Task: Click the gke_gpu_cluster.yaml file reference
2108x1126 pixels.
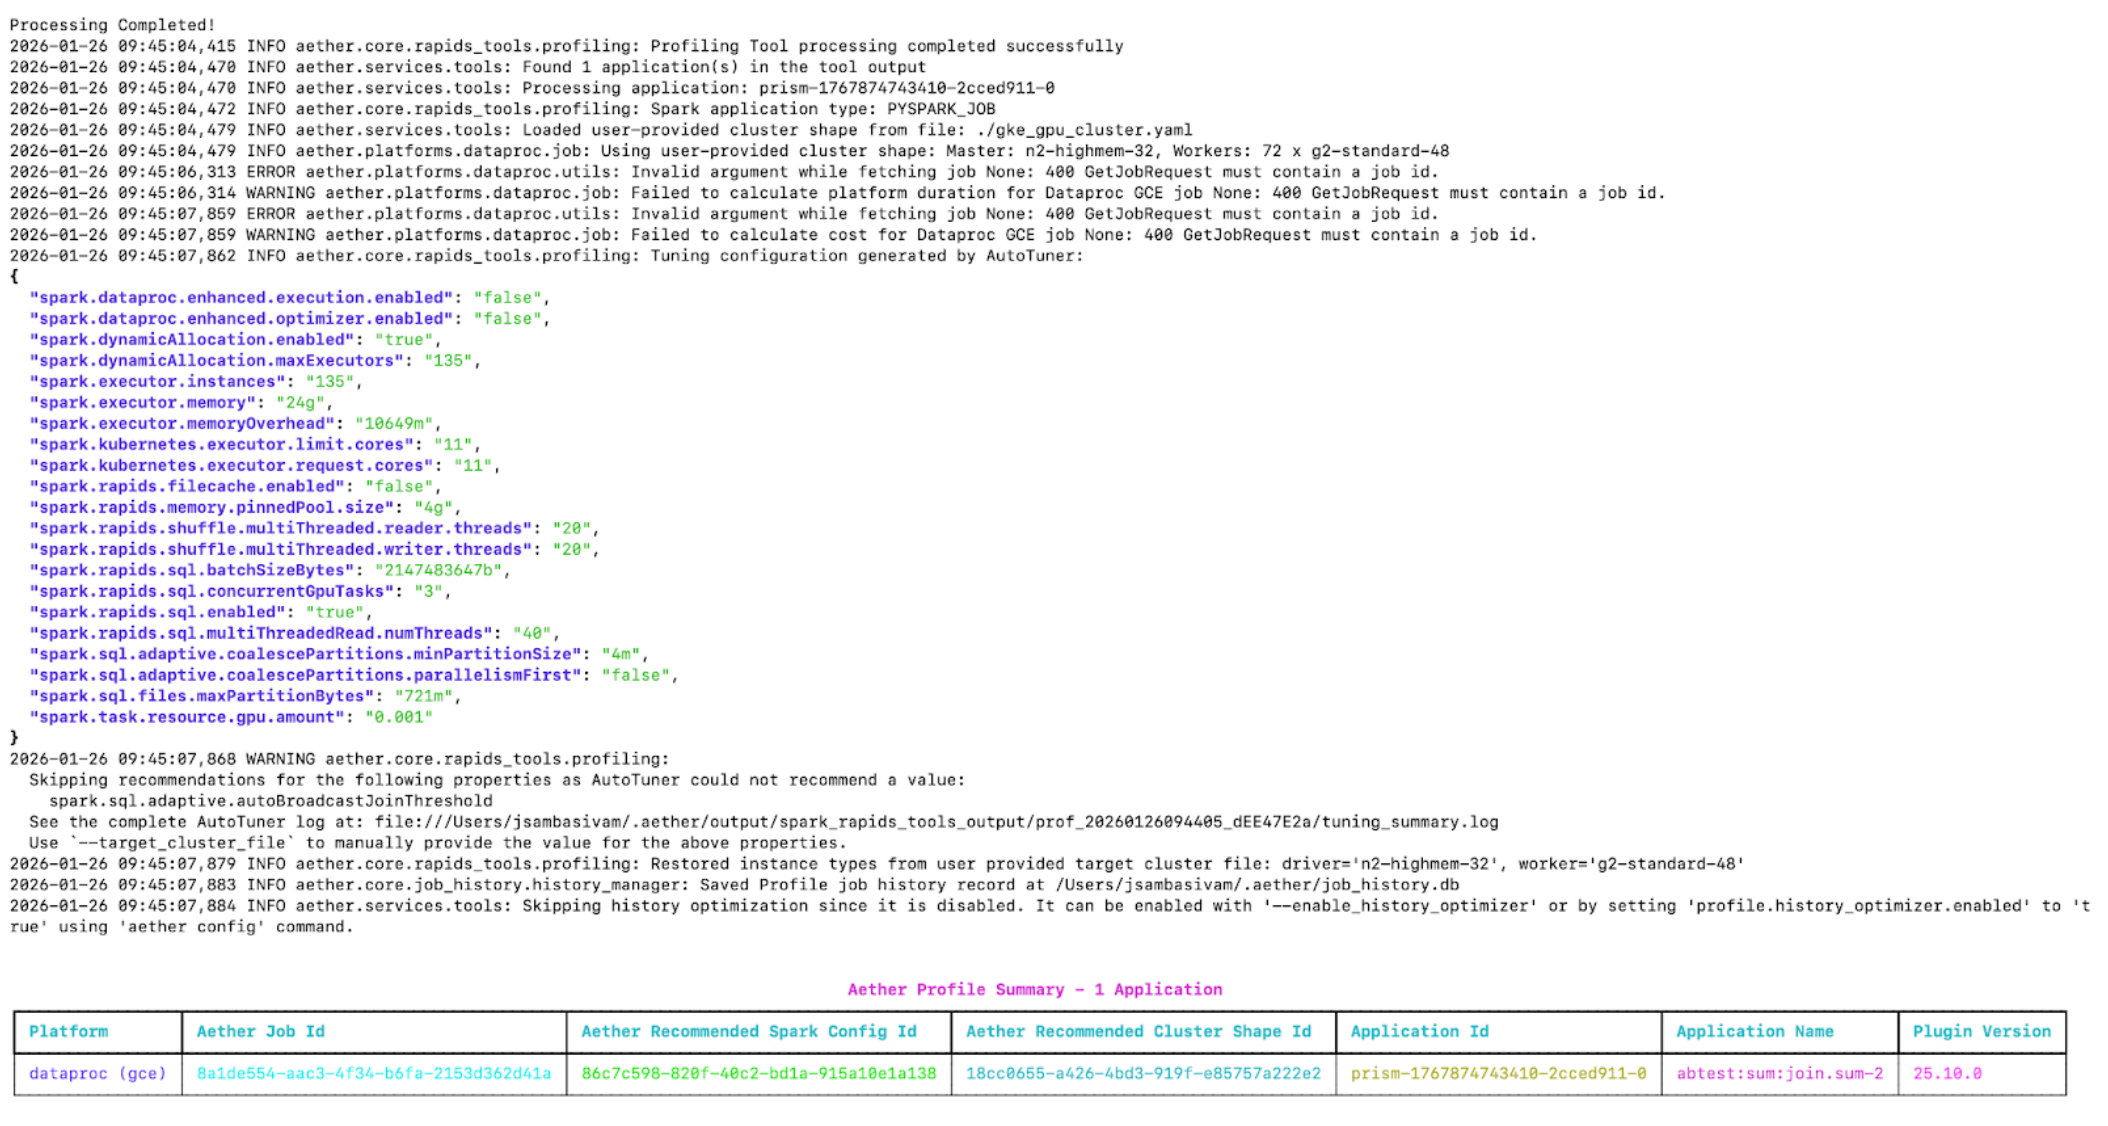Action: [1084, 130]
